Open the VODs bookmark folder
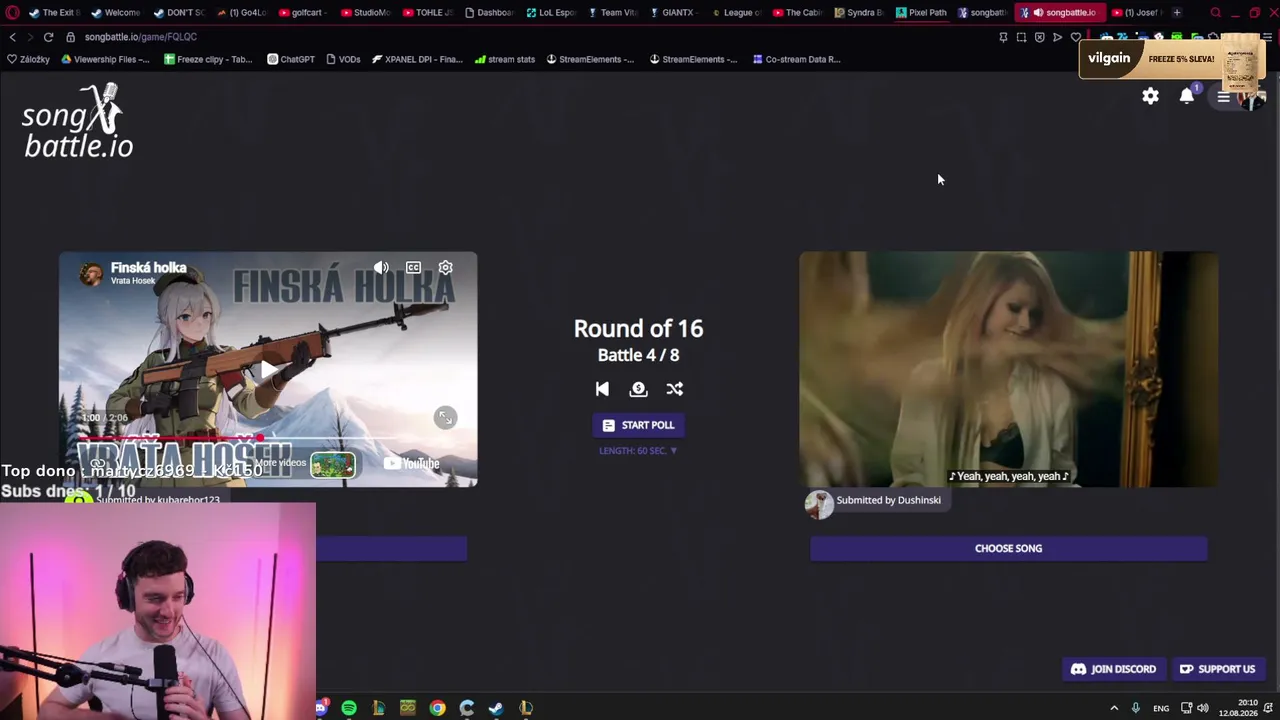 coord(343,59)
